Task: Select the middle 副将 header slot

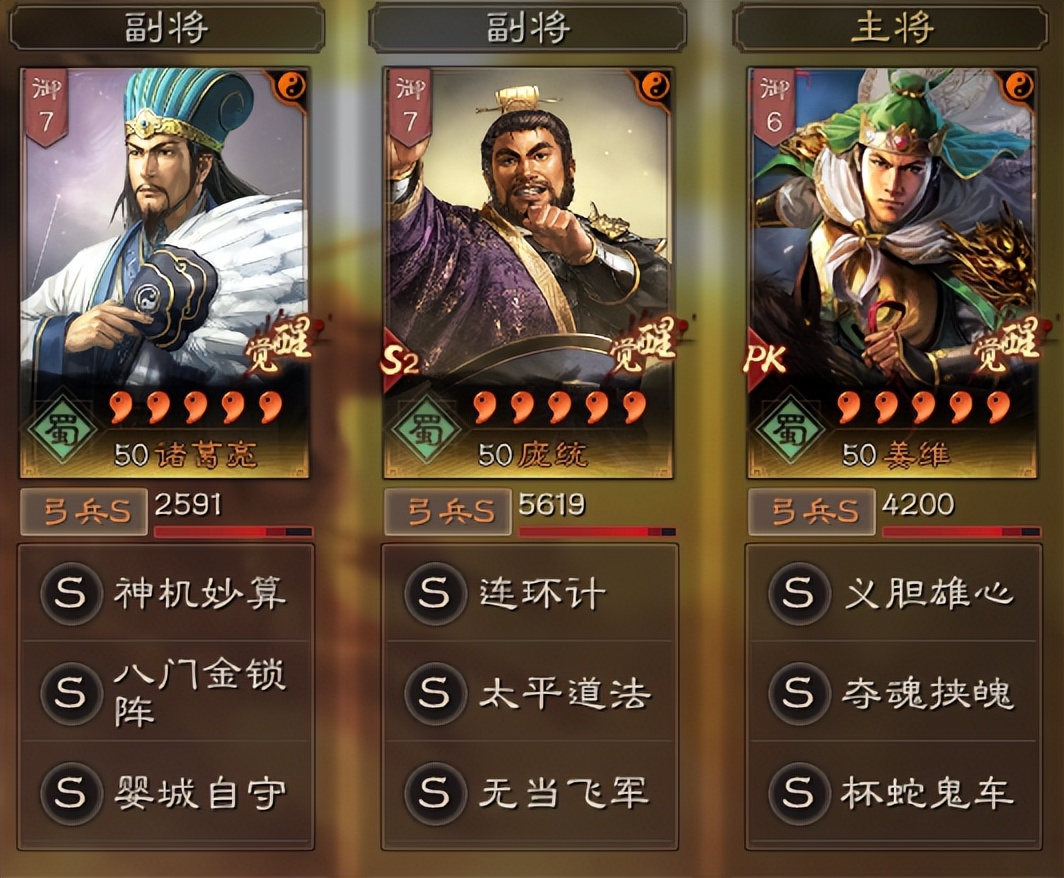Action: 527,28
